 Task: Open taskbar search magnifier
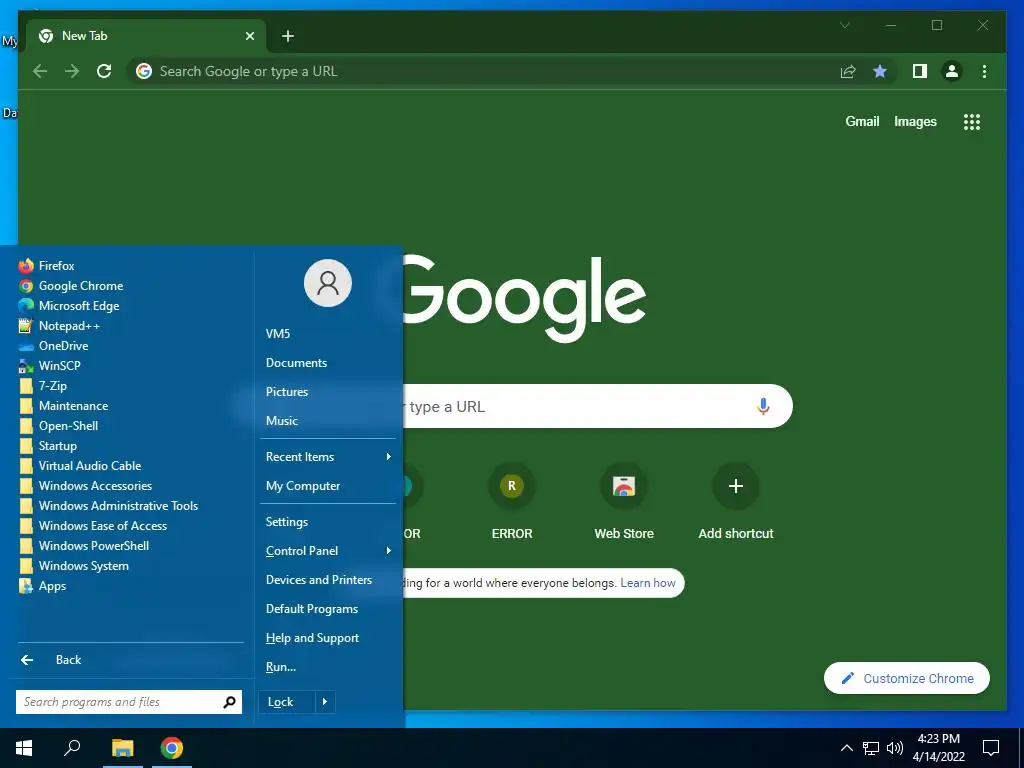[x=72, y=748]
